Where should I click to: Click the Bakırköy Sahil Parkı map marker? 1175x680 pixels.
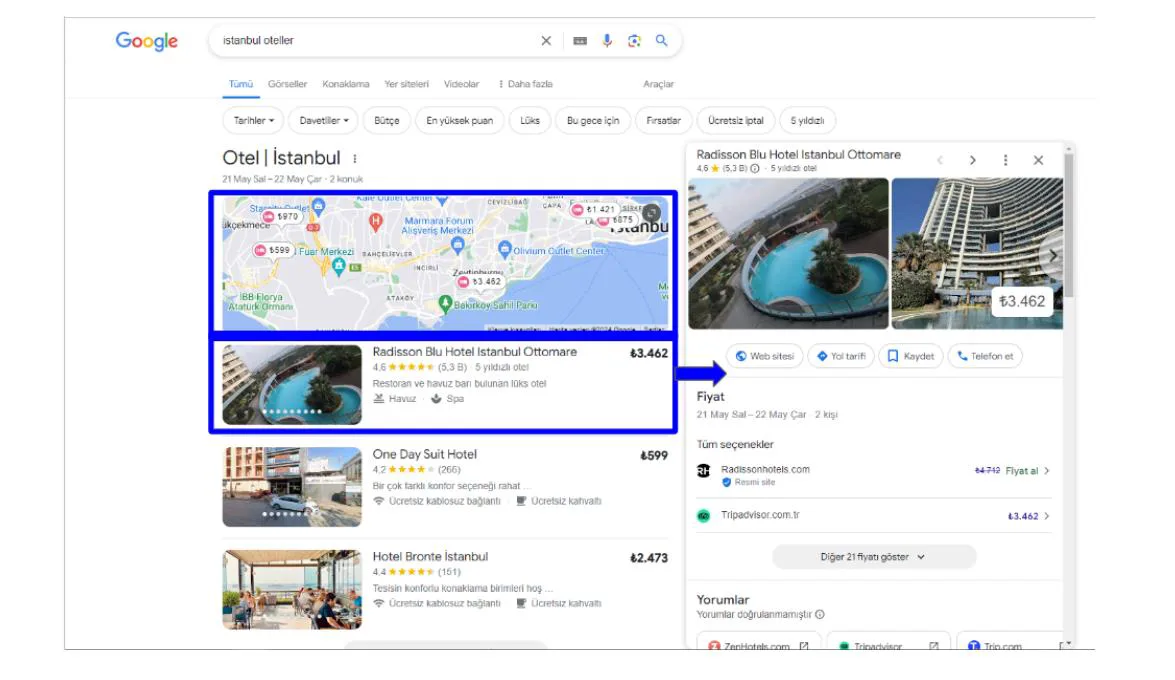(445, 304)
